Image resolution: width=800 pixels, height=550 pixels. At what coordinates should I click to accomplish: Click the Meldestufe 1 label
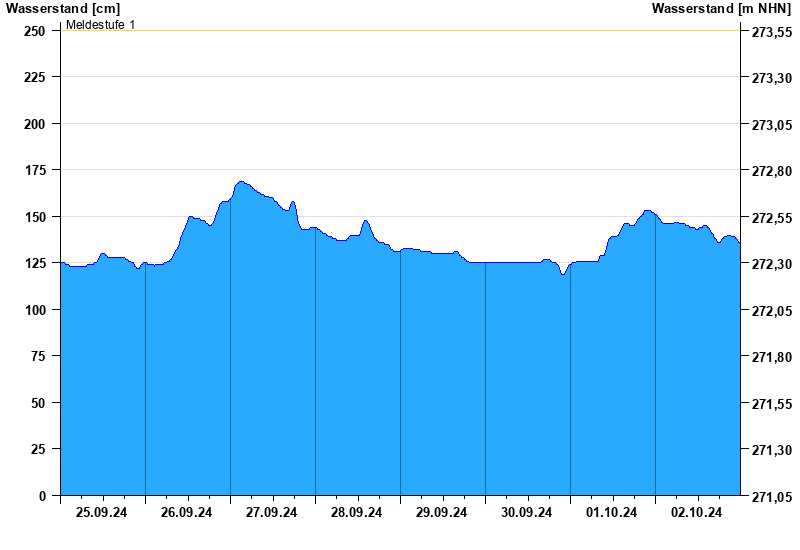101,24
